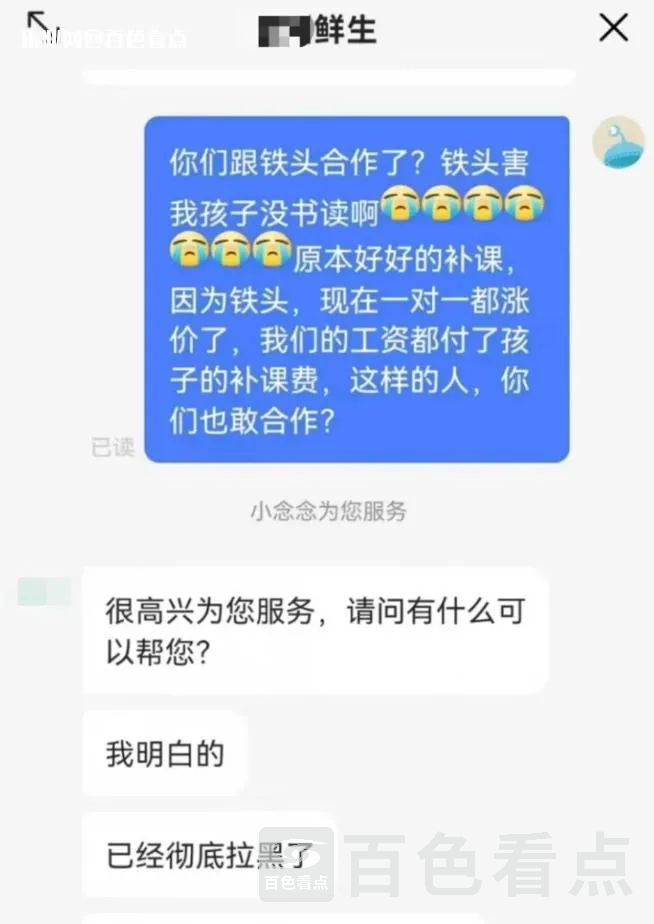Viewport: 654px width, 924px height.
Task: Tap the partially visible bubble at chat top
Action: click(329, 77)
